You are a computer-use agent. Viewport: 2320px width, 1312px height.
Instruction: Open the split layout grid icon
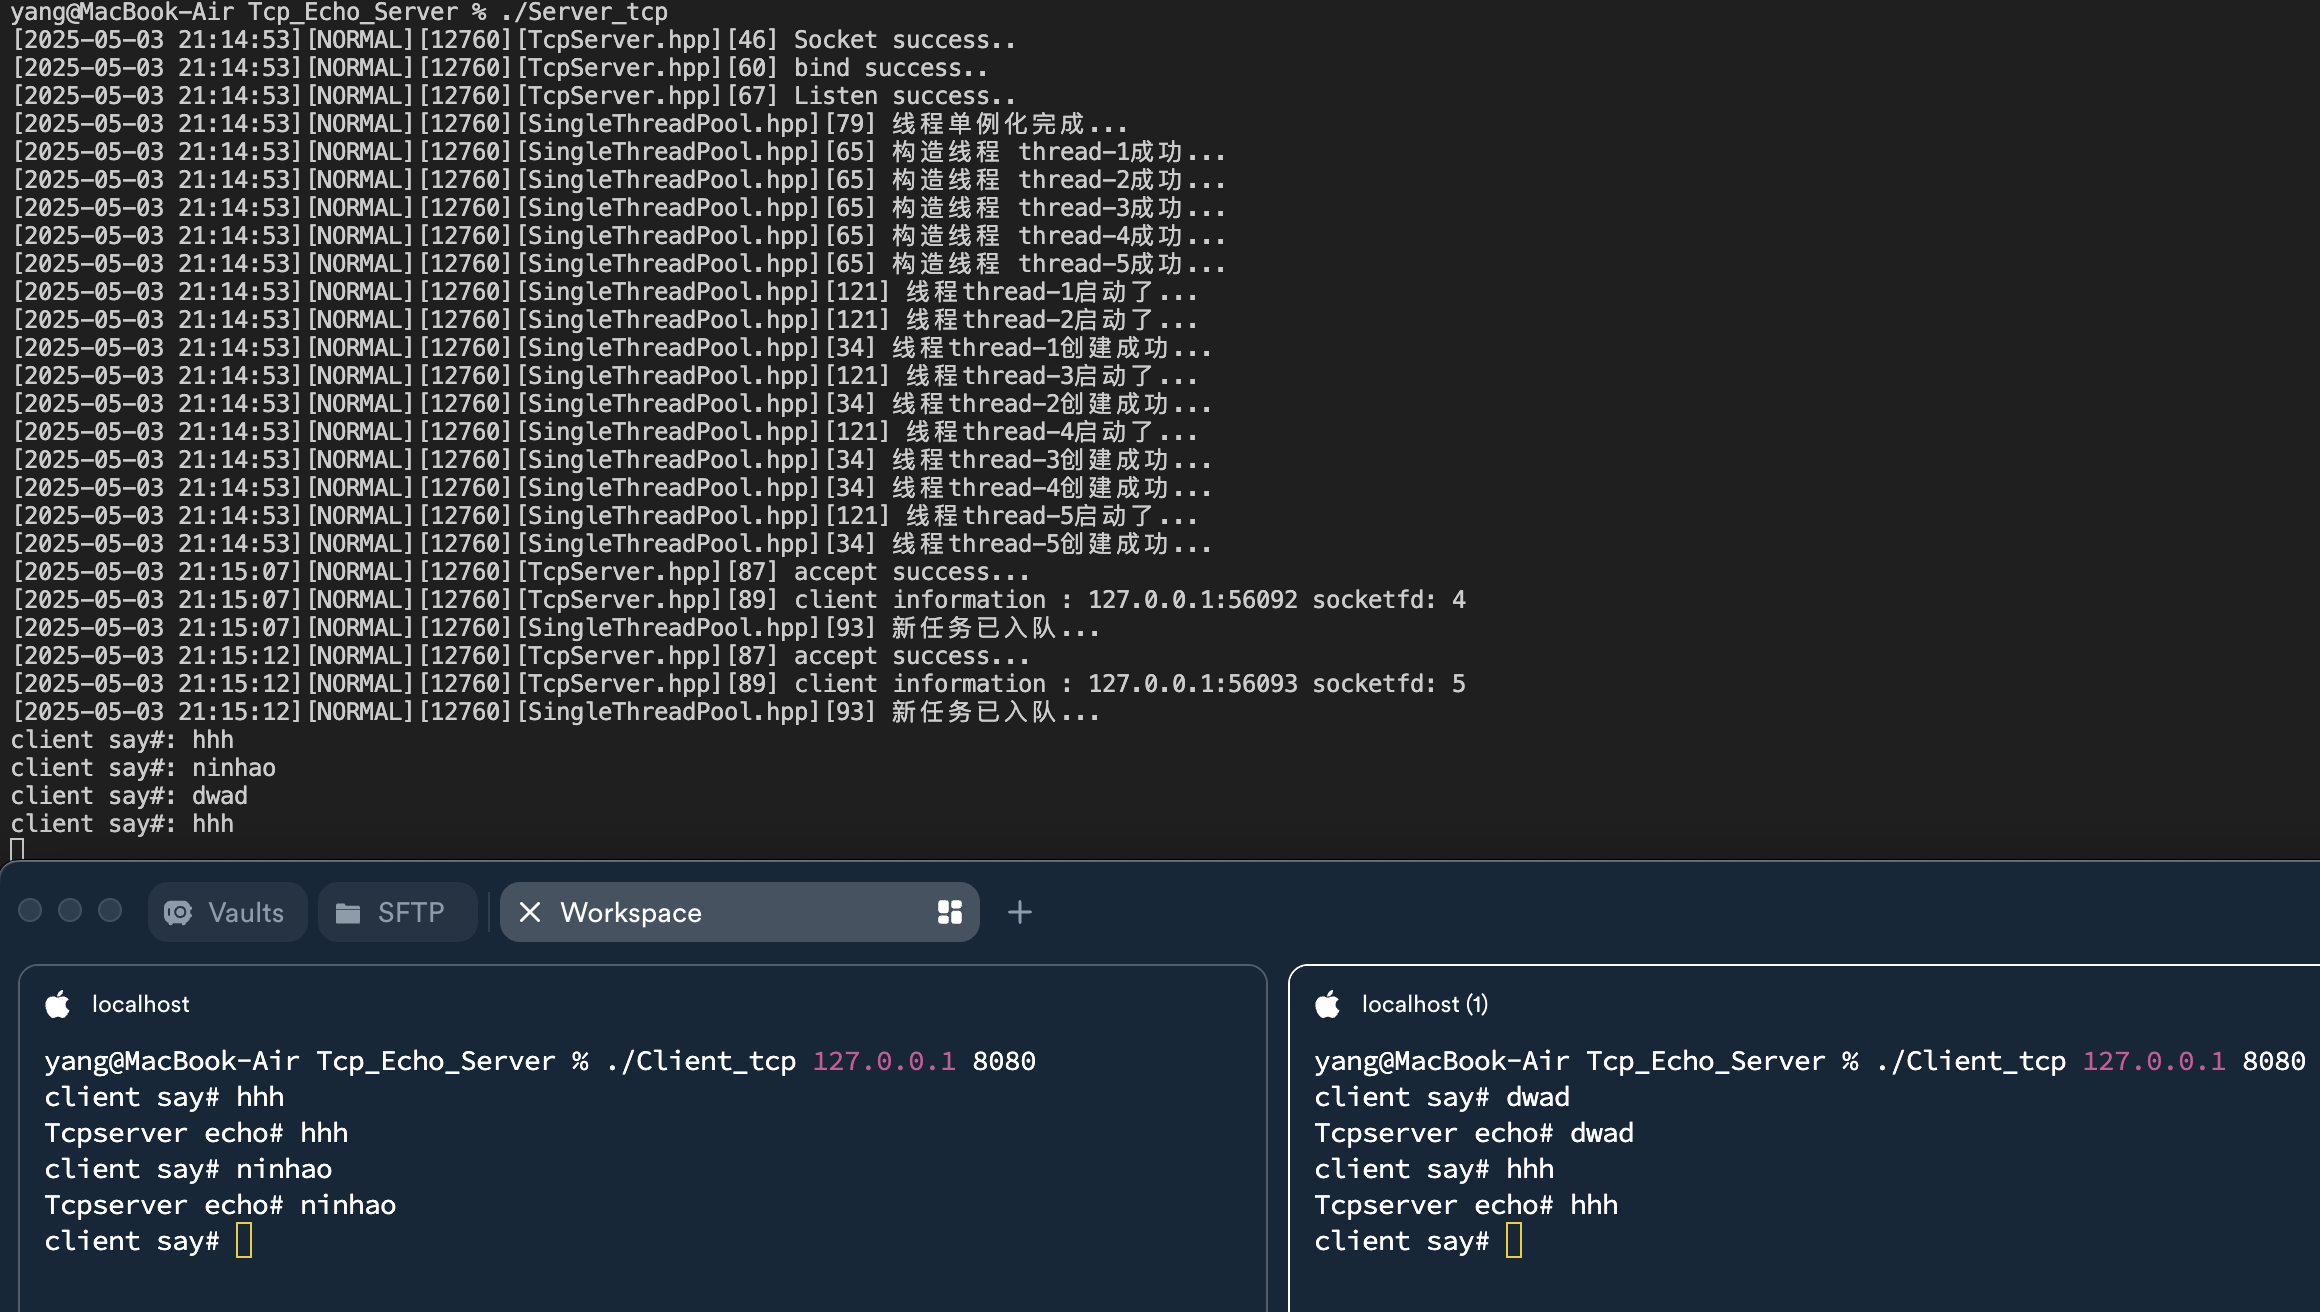tap(949, 912)
